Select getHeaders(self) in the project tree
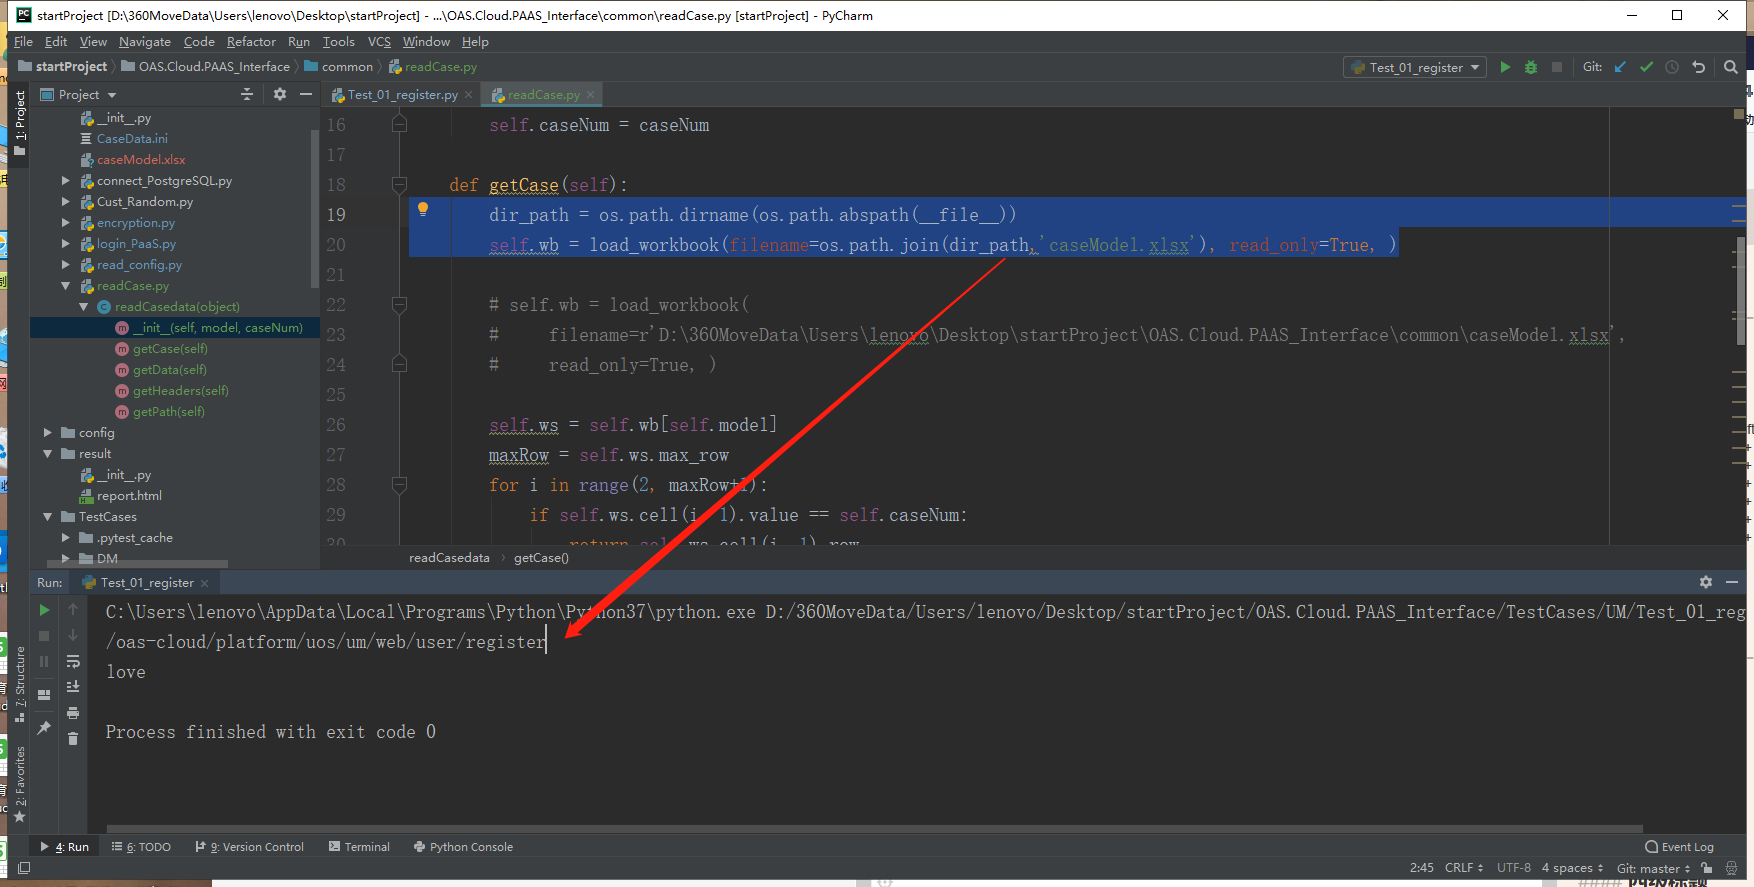 tap(180, 391)
